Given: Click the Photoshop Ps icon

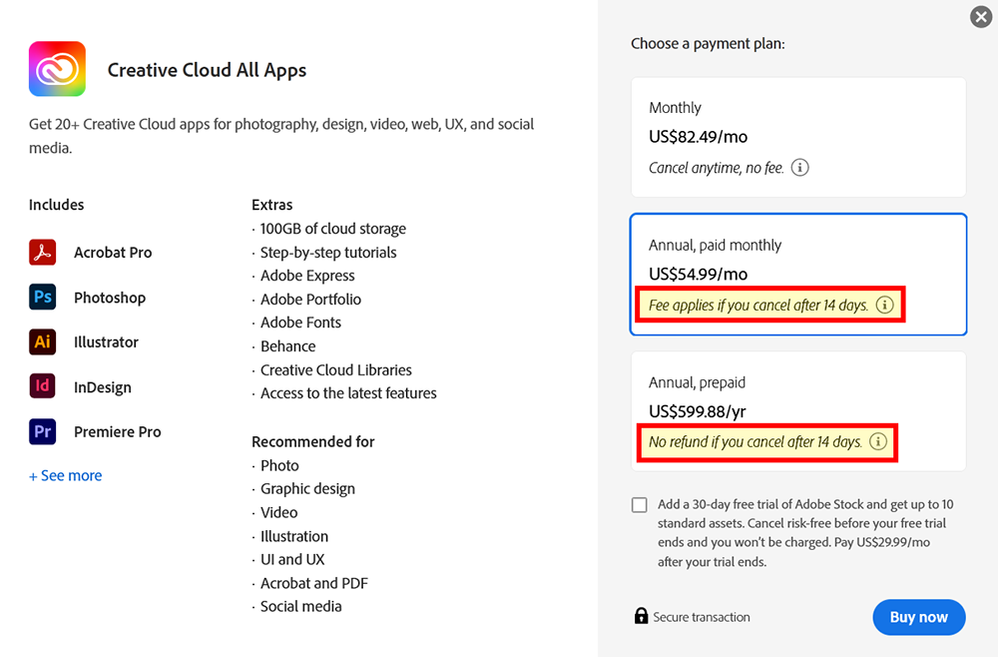Looking at the screenshot, I should point(43,297).
